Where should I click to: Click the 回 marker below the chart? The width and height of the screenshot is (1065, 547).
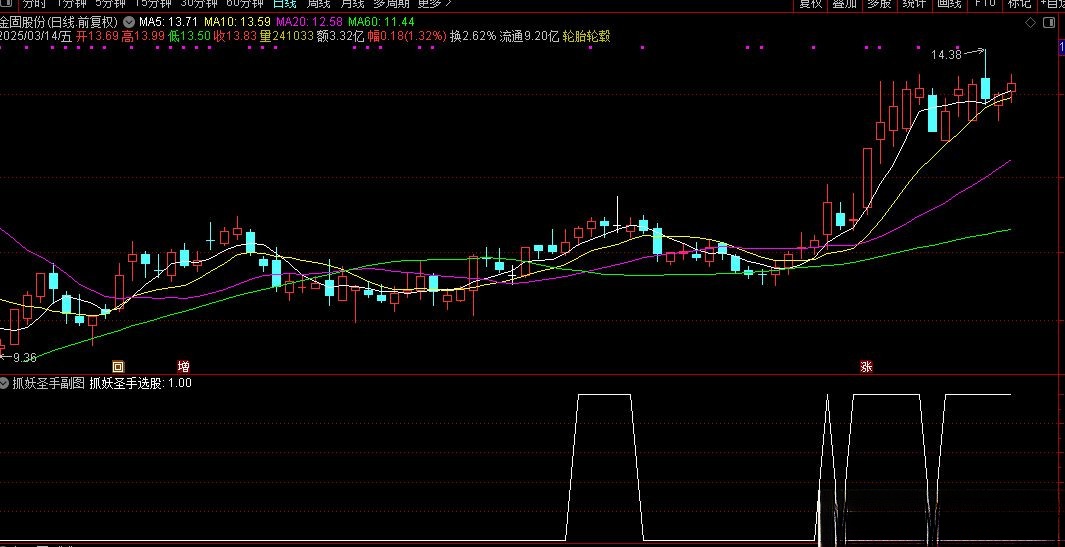(x=117, y=367)
